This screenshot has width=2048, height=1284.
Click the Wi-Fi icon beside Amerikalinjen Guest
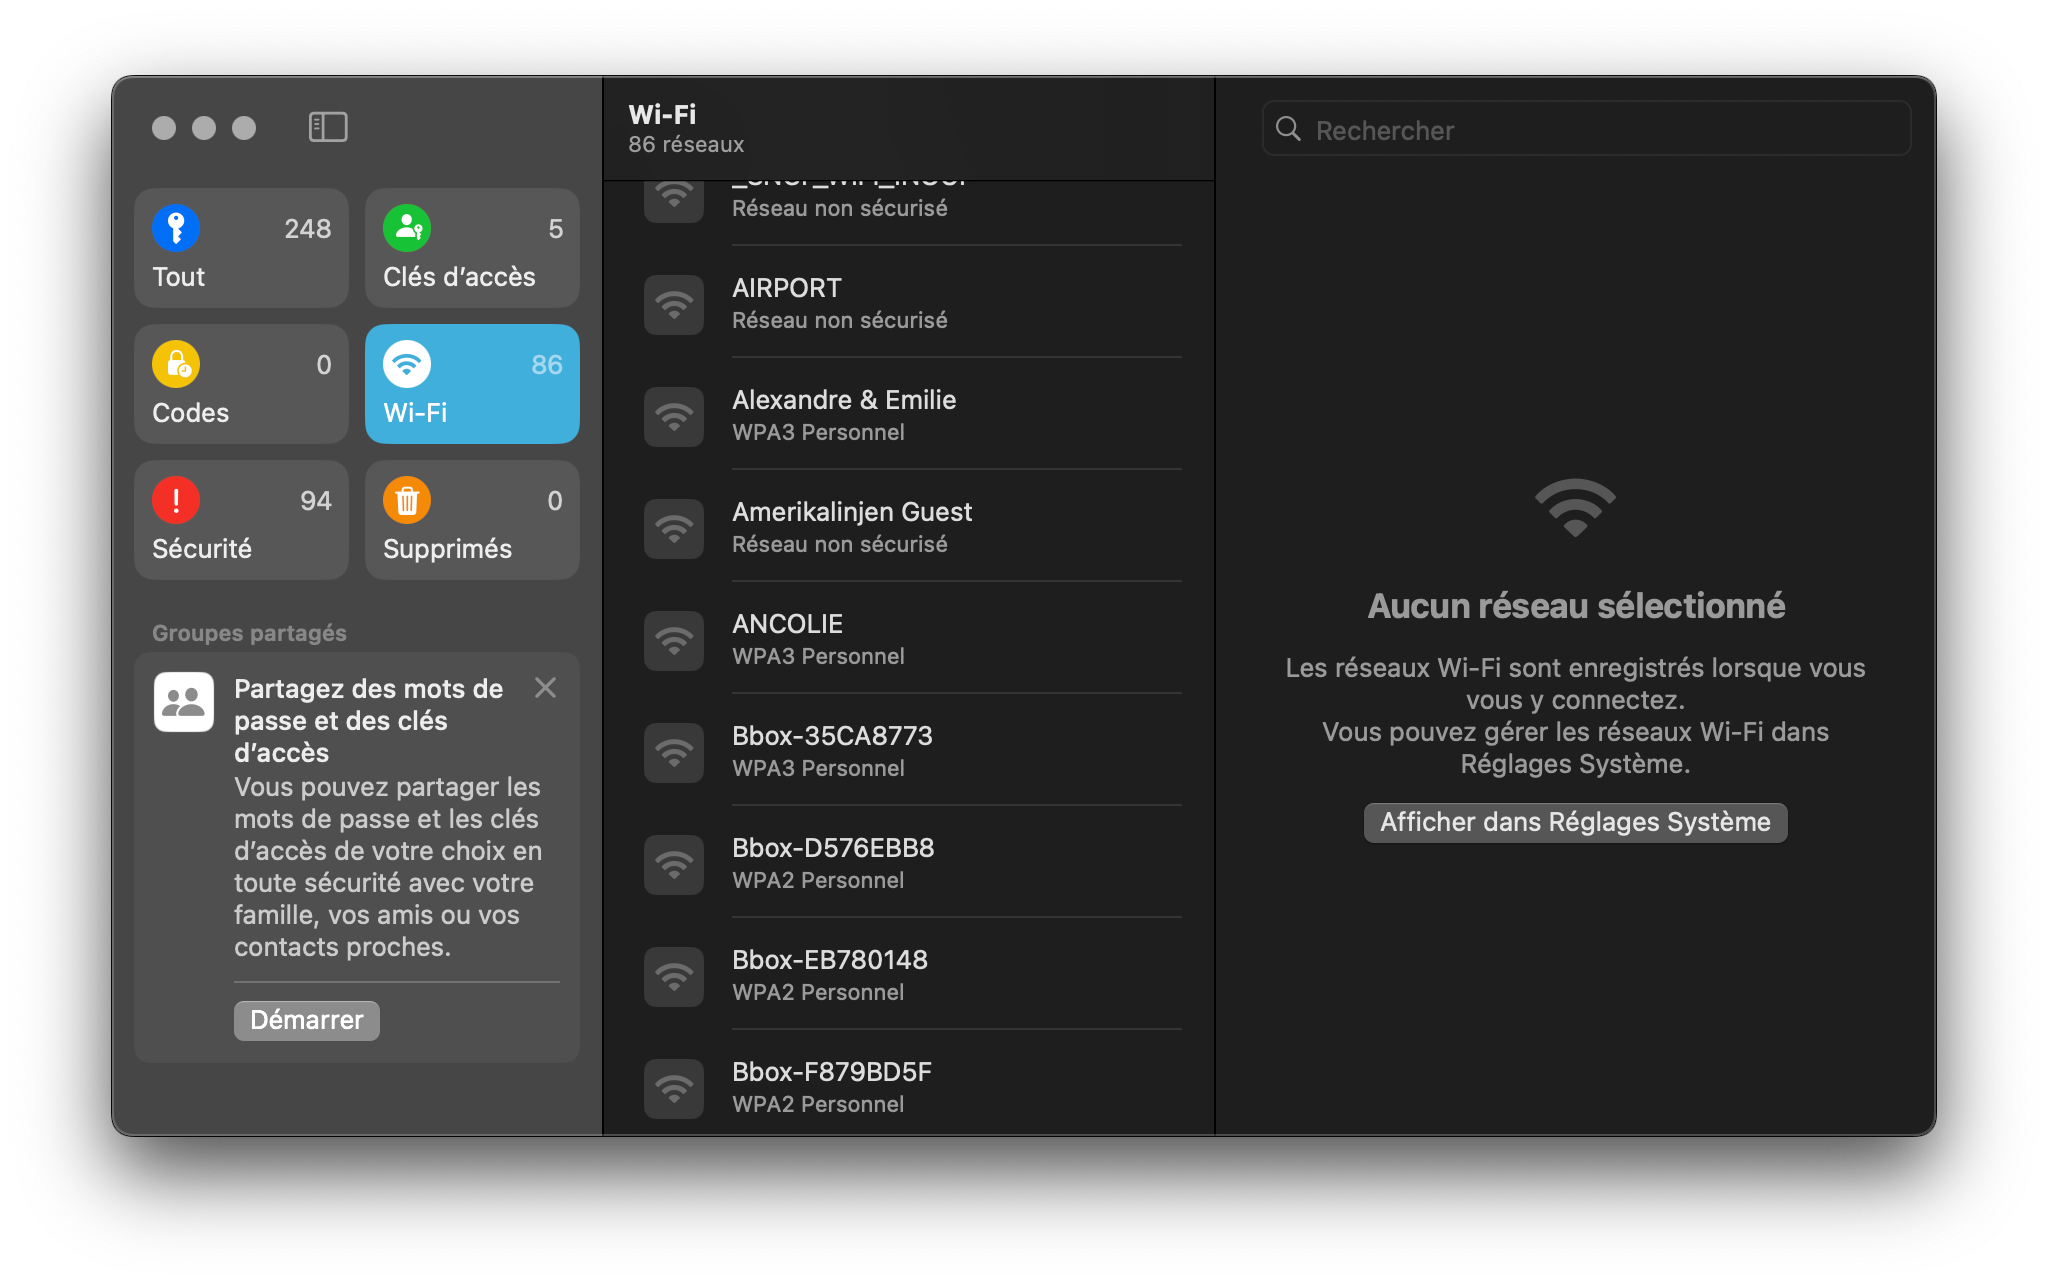pos(674,528)
